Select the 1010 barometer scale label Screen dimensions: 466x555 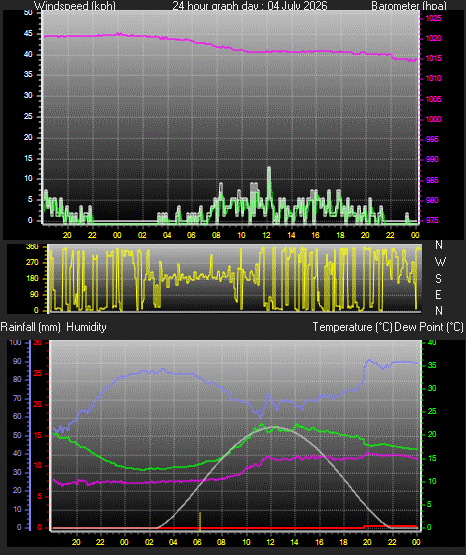coord(433,79)
